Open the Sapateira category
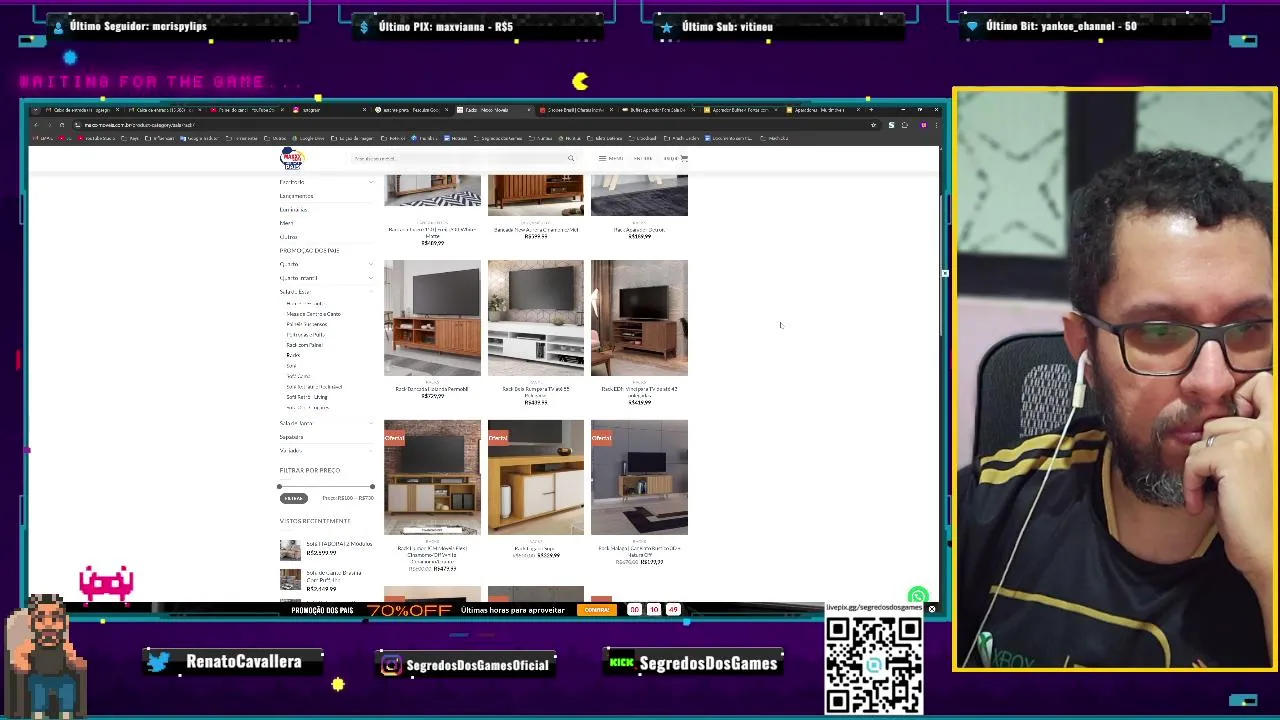This screenshot has height=720, width=1280. click(291, 437)
